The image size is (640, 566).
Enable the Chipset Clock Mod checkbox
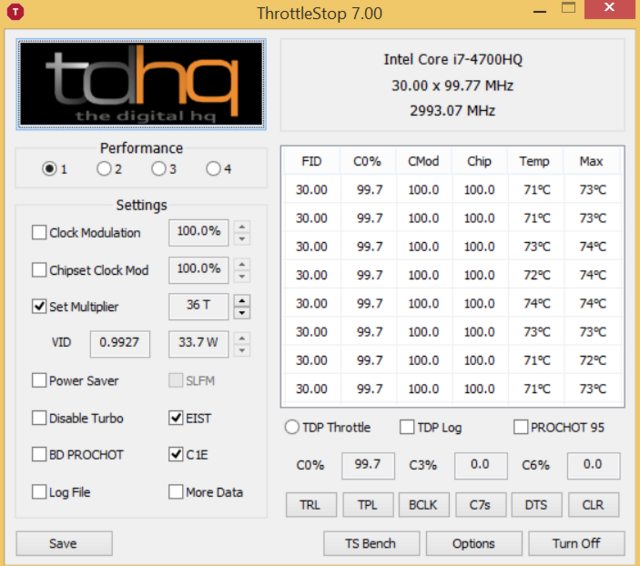tap(39, 270)
